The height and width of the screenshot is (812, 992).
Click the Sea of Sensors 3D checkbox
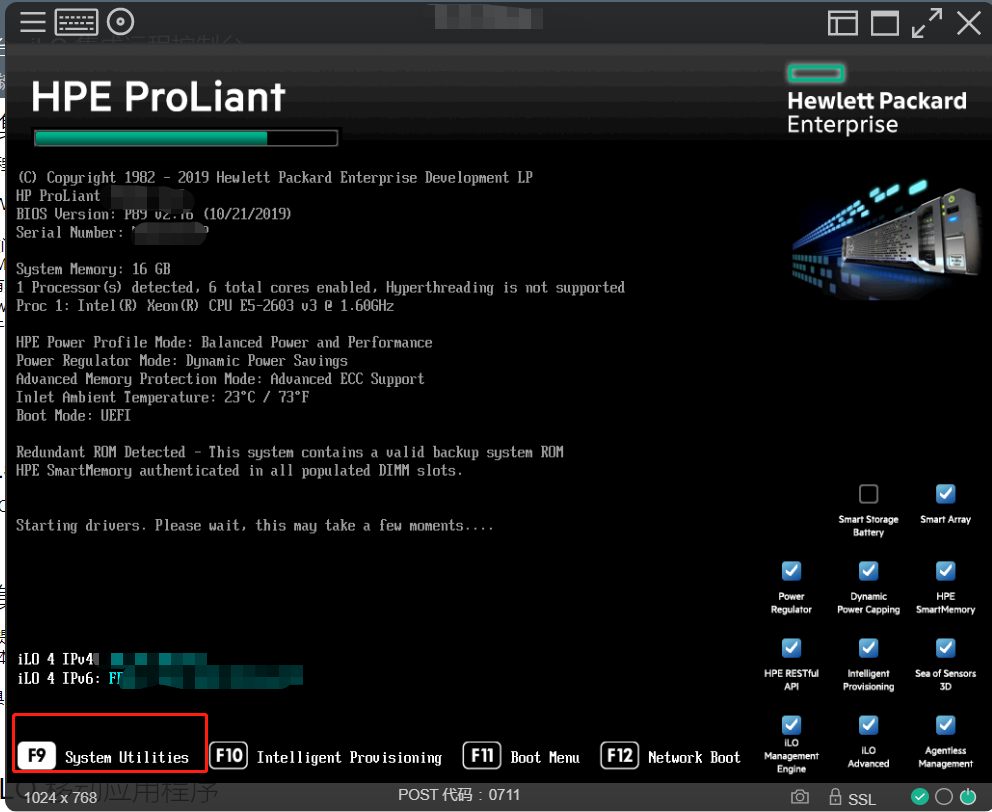click(x=945, y=648)
